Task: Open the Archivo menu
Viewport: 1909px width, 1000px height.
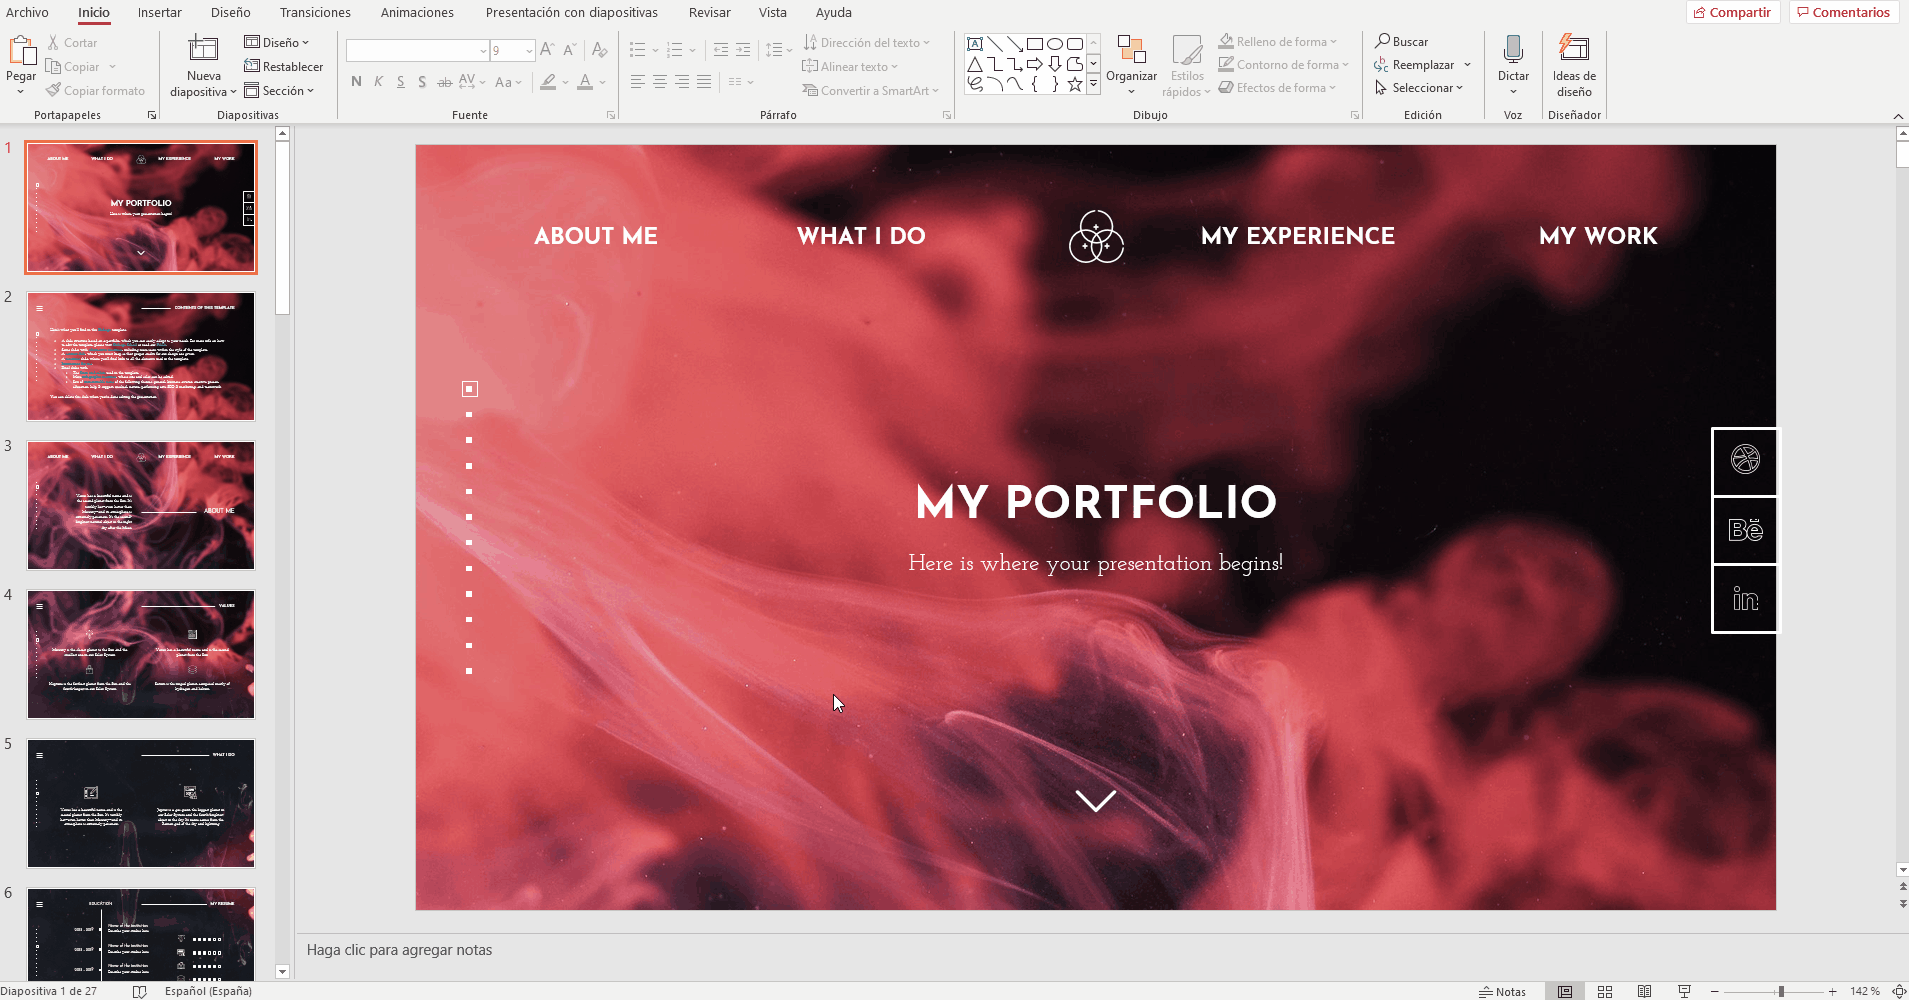Action: click(x=27, y=12)
